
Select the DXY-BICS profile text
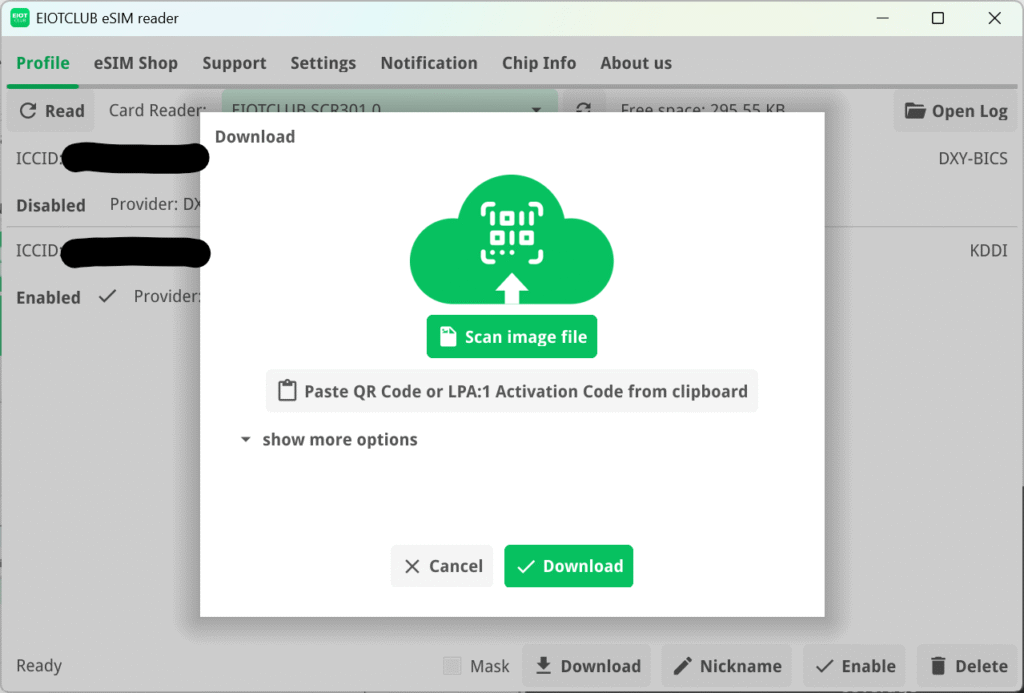coord(972,159)
